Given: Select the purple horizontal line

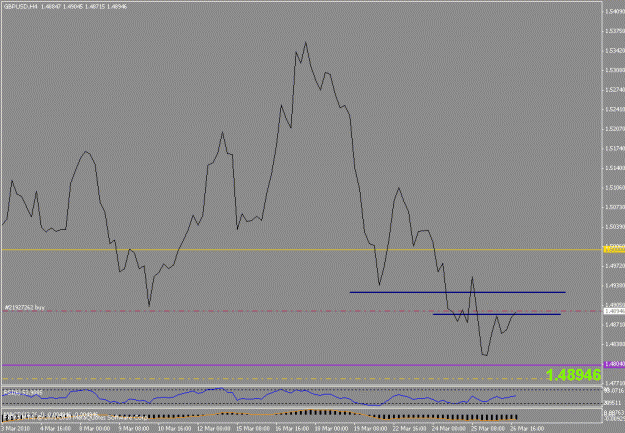Looking at the screenshot, I should tap(301, 365).
